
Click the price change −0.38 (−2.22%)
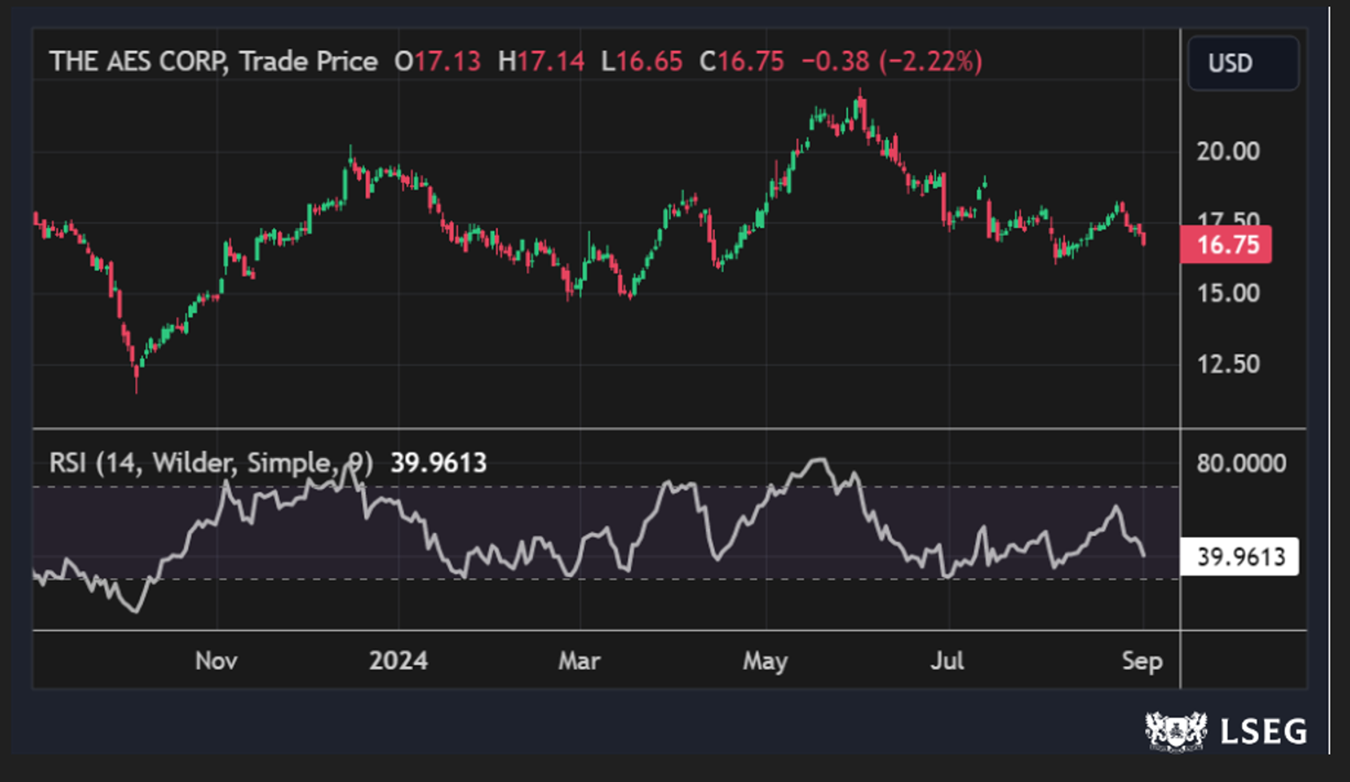click(892, 61)
